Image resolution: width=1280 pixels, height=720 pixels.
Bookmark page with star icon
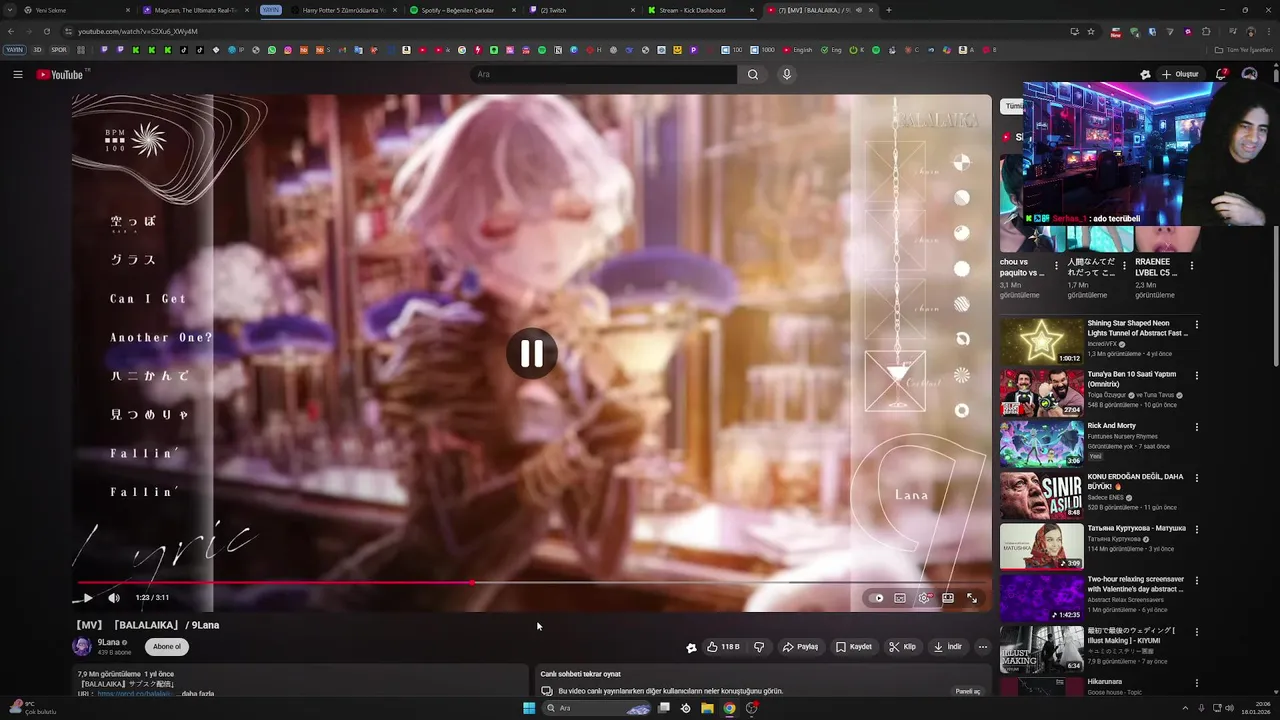pyautogui.click(x=1091, y=31)
